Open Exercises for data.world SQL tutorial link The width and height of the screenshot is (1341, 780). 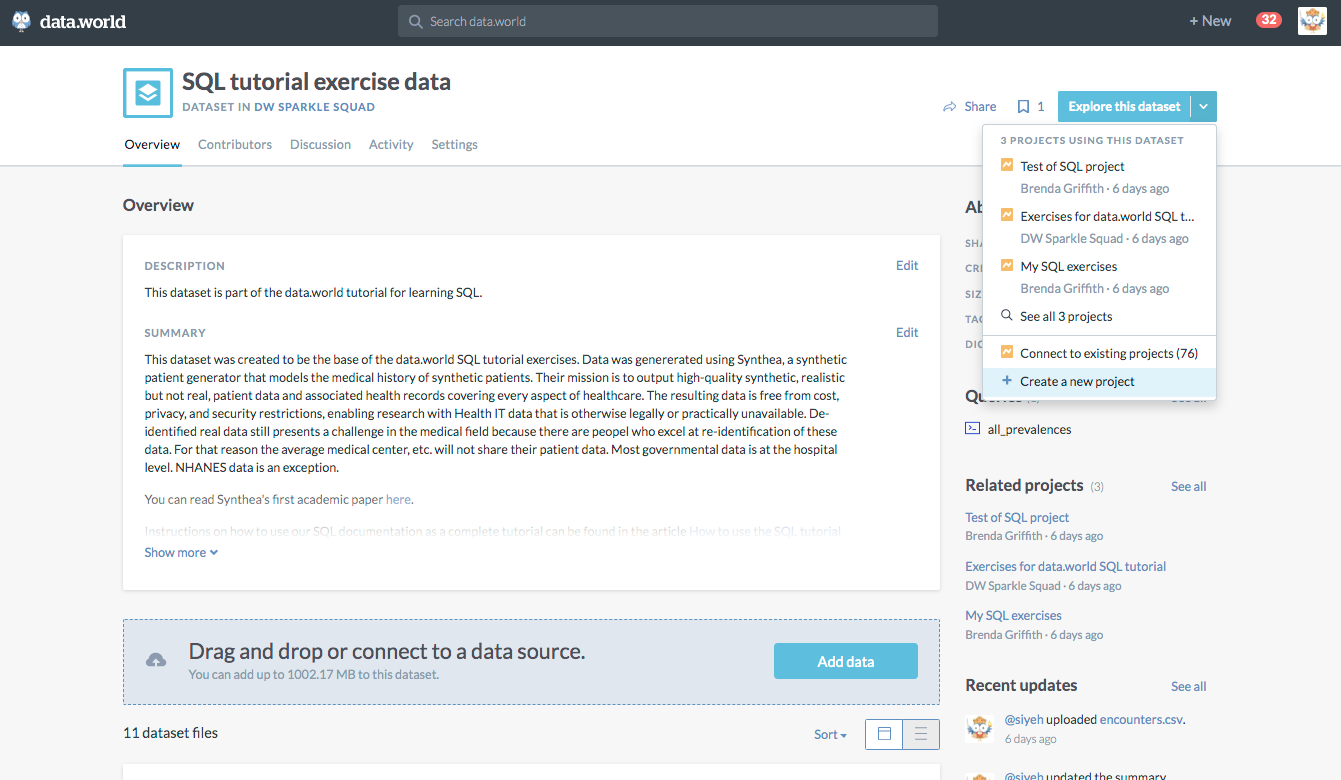(1066, 566)
